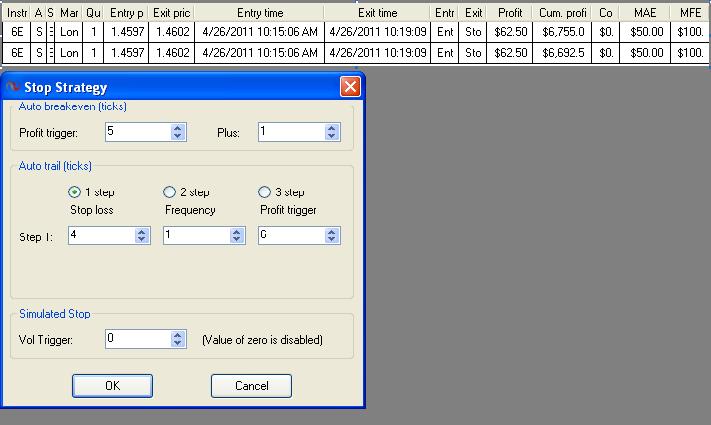This screenshot has height=425, width=711.
Task: Select the 3 step radio button
Action: click(x=264, y=192)
